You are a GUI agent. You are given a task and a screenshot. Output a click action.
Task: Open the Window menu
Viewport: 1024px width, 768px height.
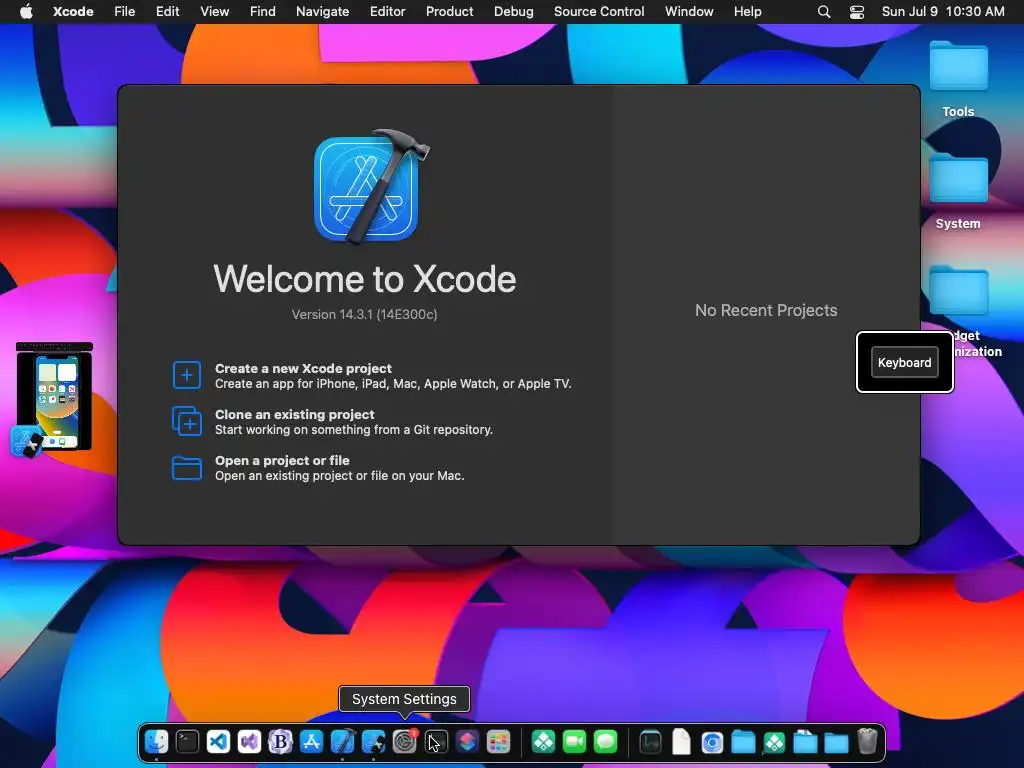689,11
